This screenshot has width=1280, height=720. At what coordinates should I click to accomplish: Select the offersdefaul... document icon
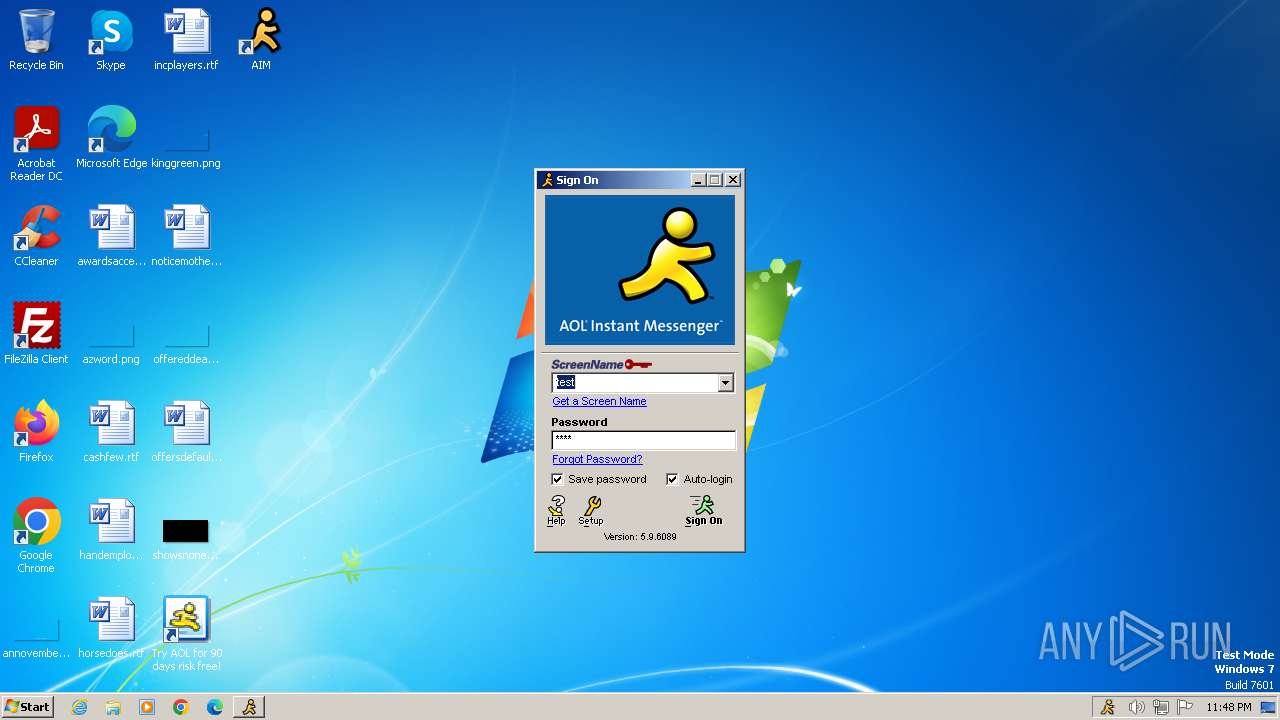tap(186, 432)
